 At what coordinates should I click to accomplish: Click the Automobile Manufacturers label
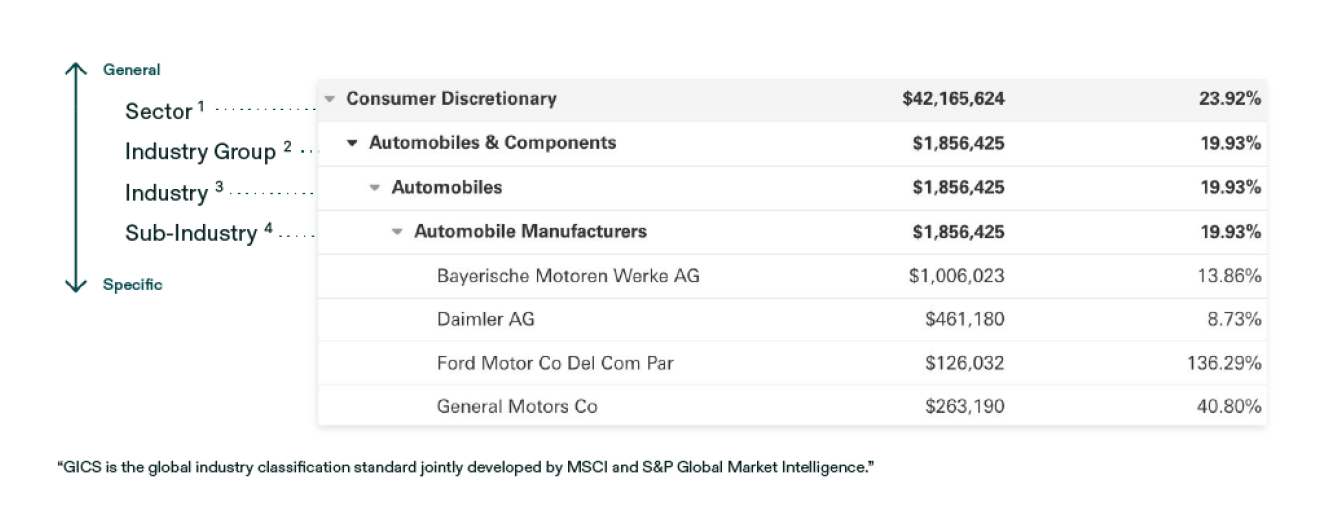530,232
